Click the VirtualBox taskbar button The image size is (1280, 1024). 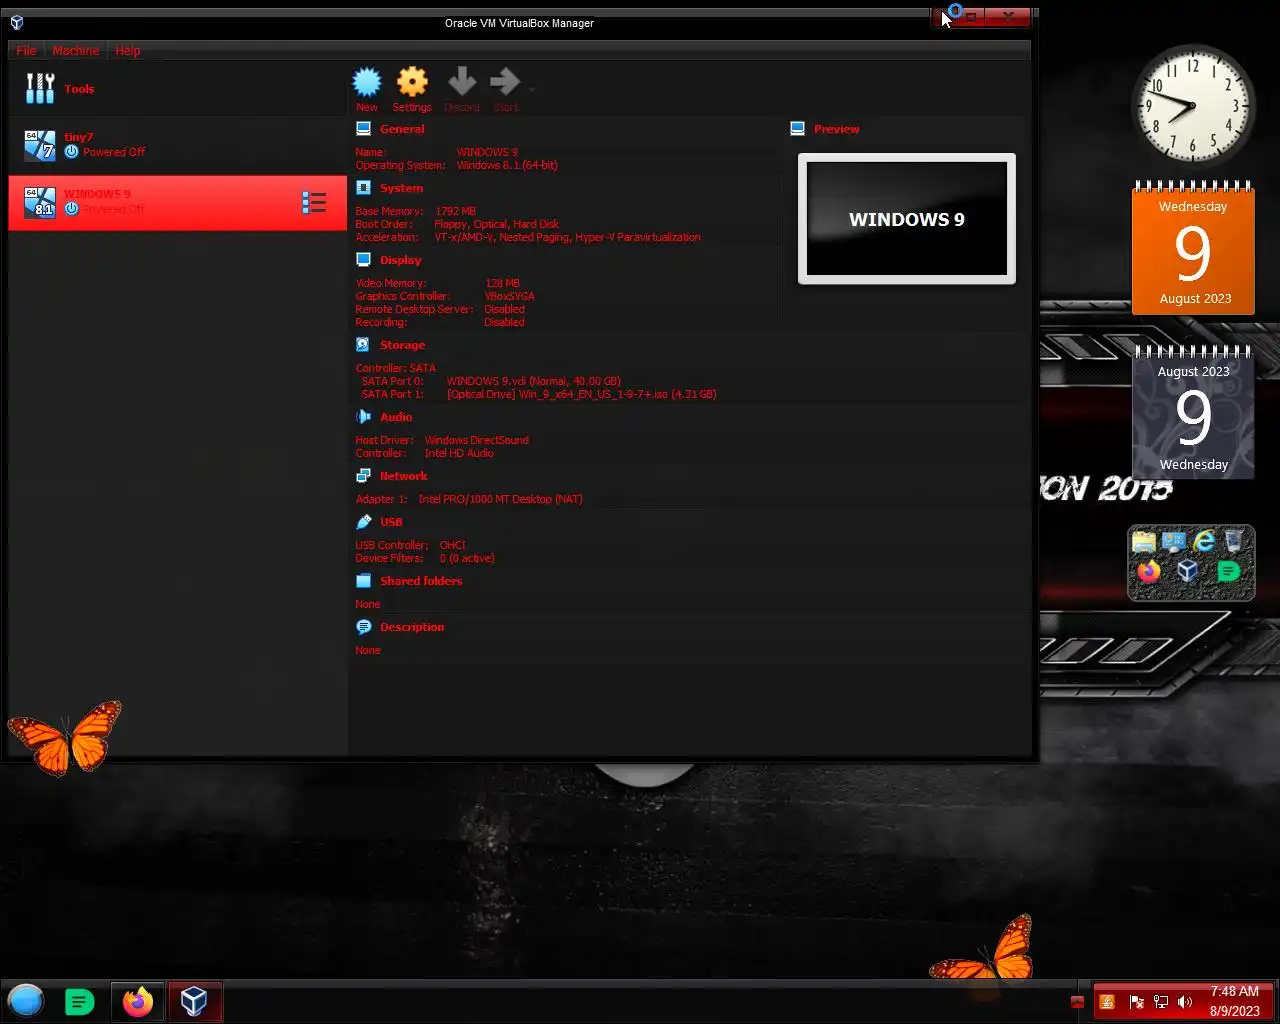coord(194,1001)
